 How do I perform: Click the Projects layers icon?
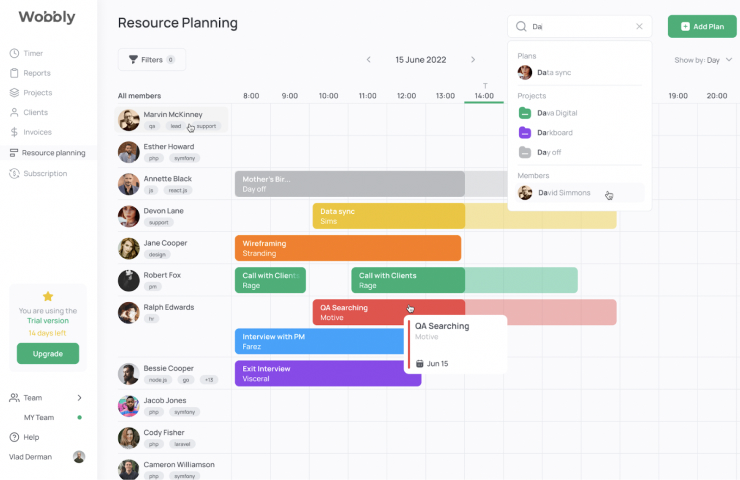[14, 93]
